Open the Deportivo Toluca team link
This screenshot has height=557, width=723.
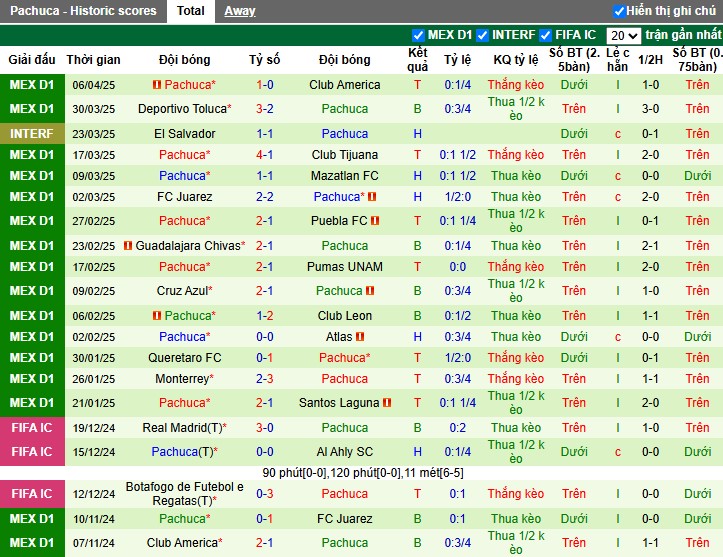point(183,109)
